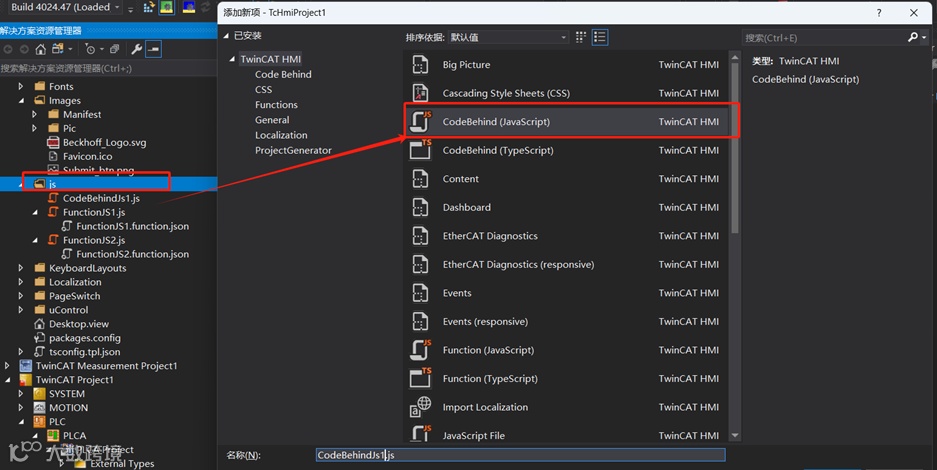Click scroll down arrow of template list

coord(735,436)
